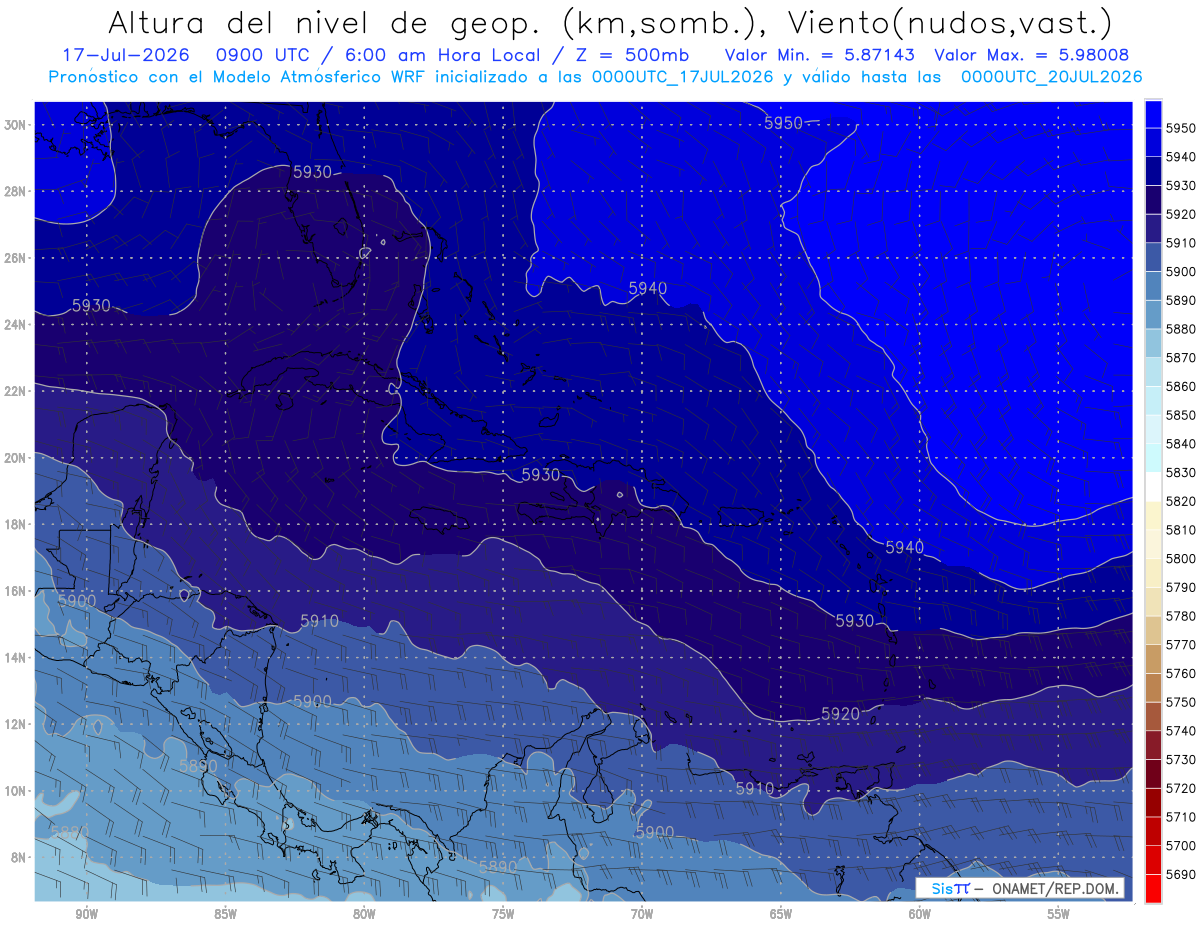Click the legend value '5950' on the colorbar
The image size is (1200, 927).
pos(1180,129)
